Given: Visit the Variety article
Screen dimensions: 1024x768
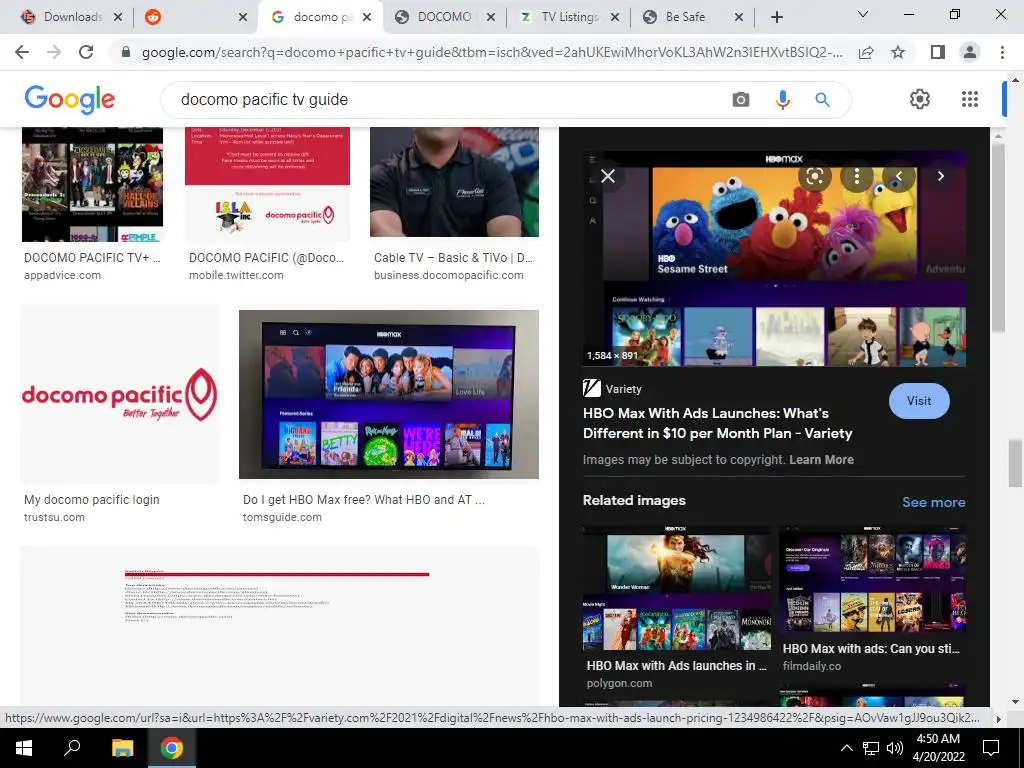Looking at the screenshot, I should [x=919, y=401].
